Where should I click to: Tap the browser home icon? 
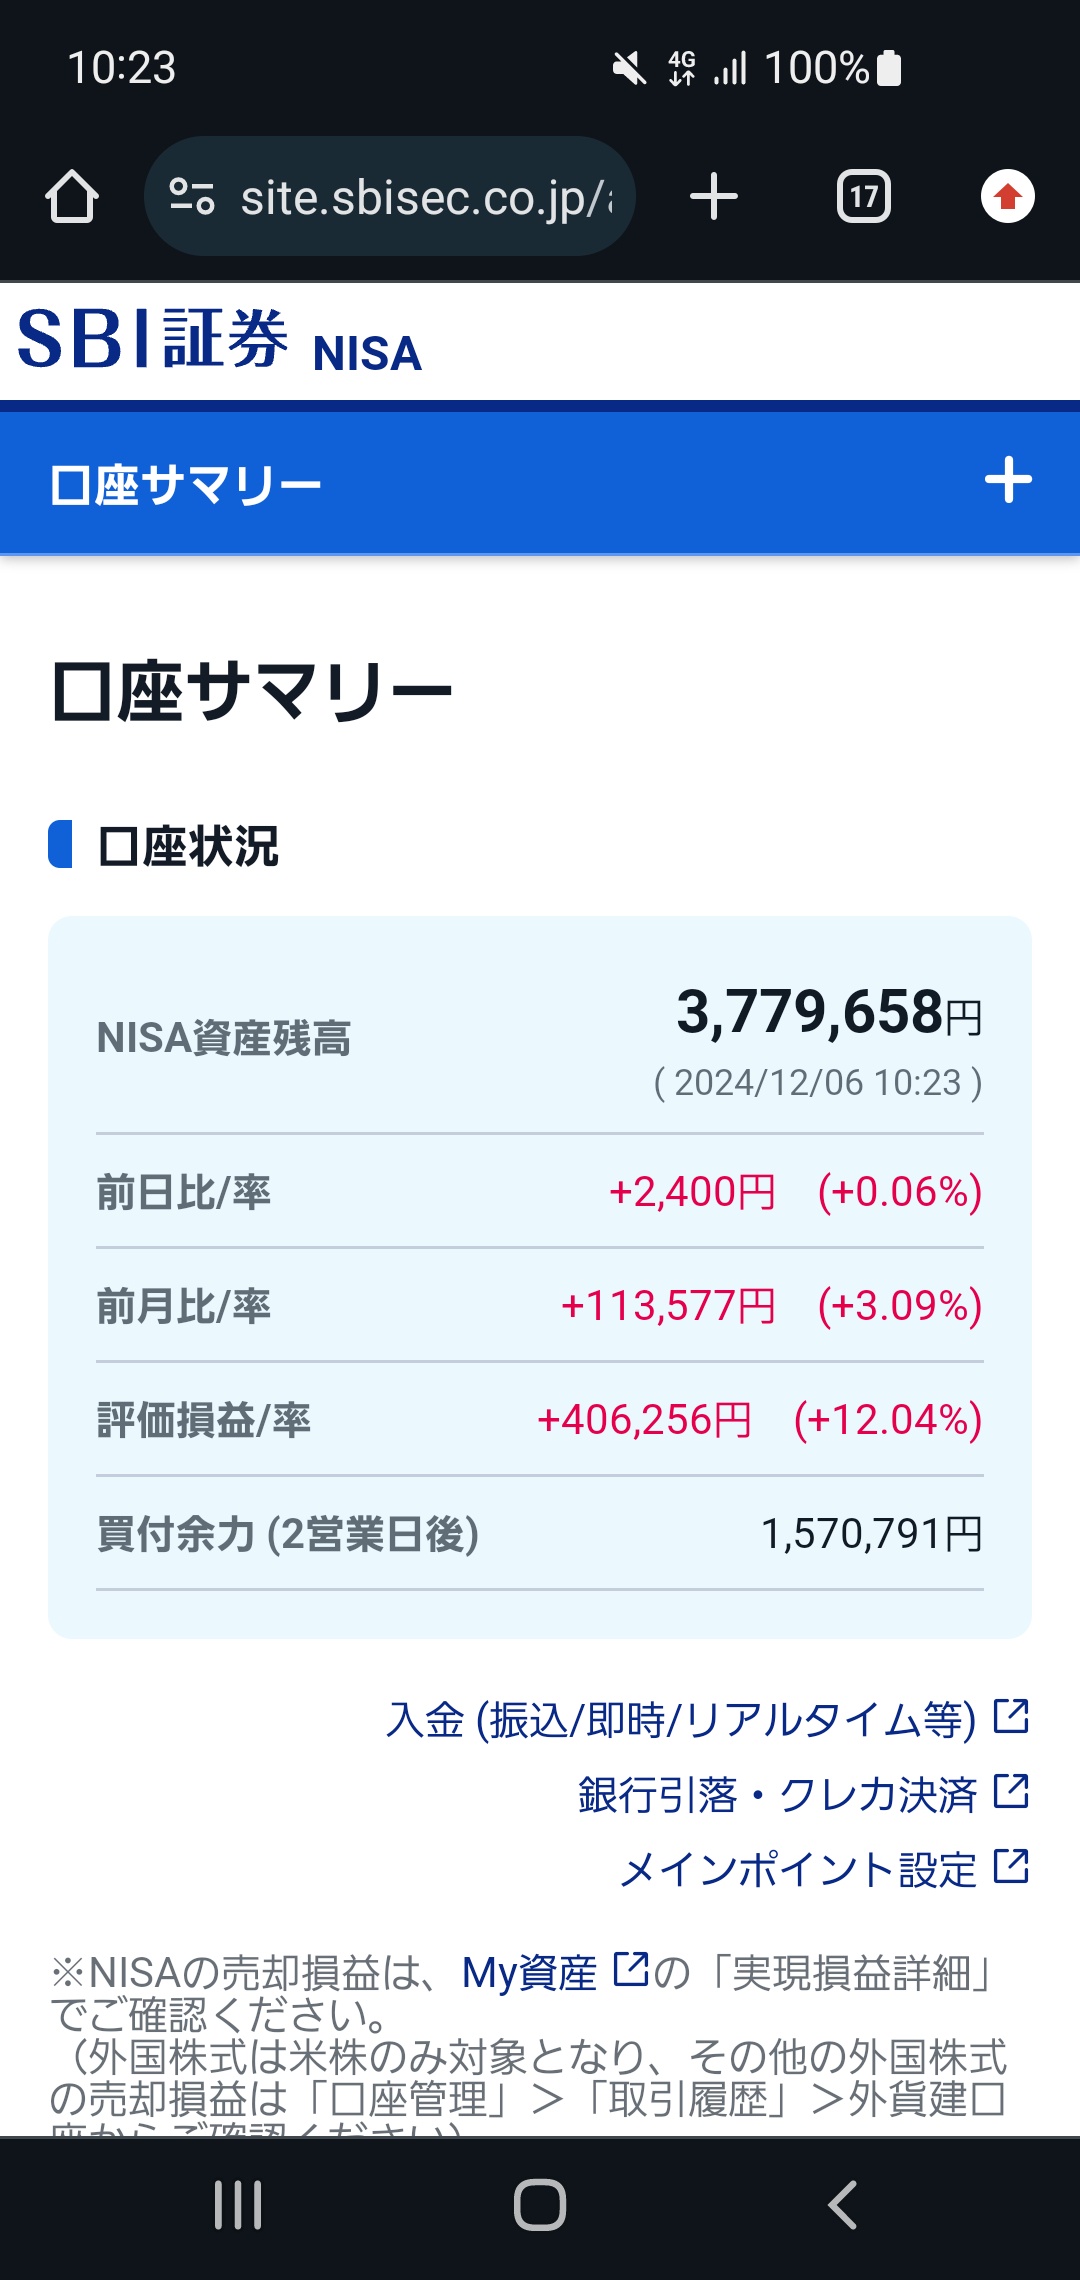click(72, 197)
